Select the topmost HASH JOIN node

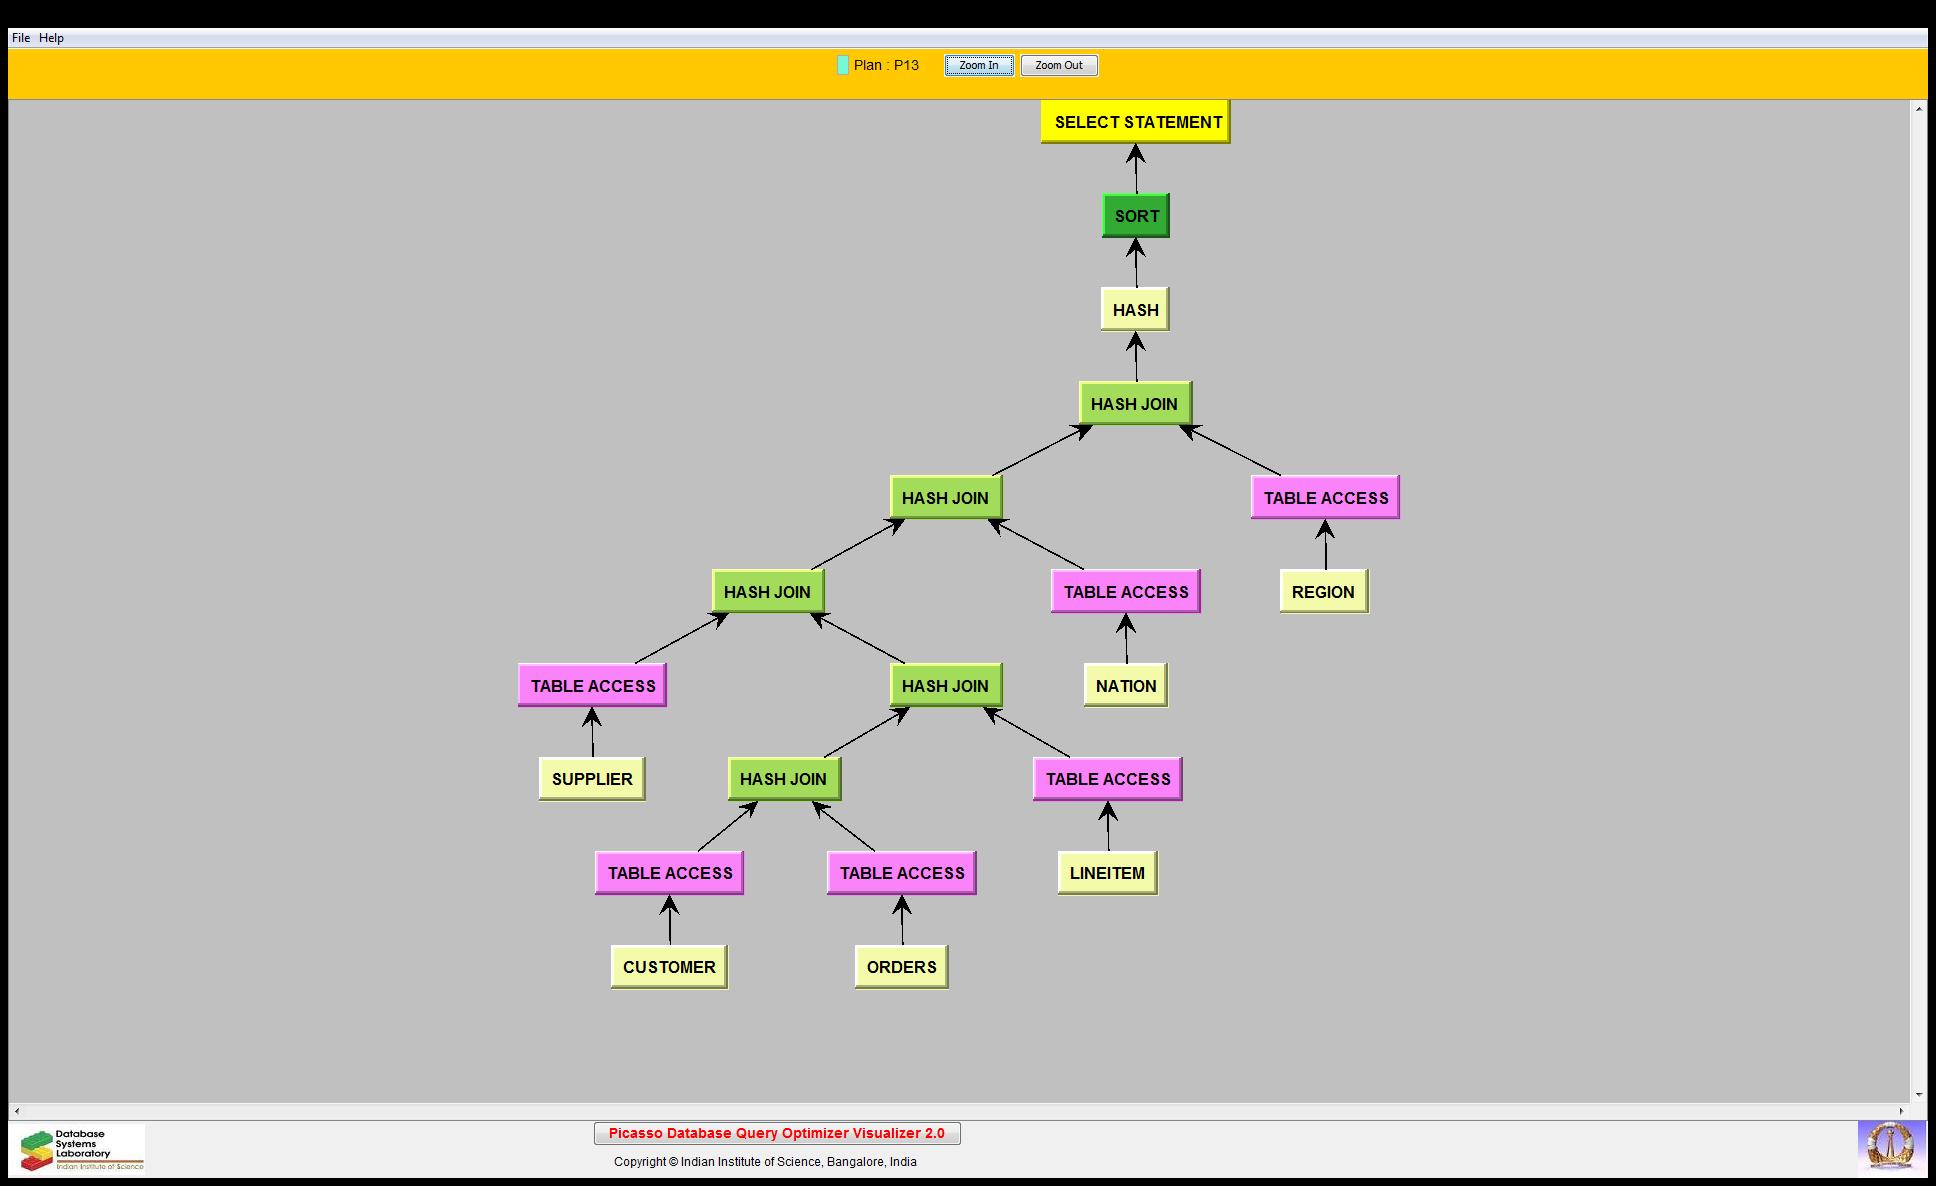(1134, 404)
